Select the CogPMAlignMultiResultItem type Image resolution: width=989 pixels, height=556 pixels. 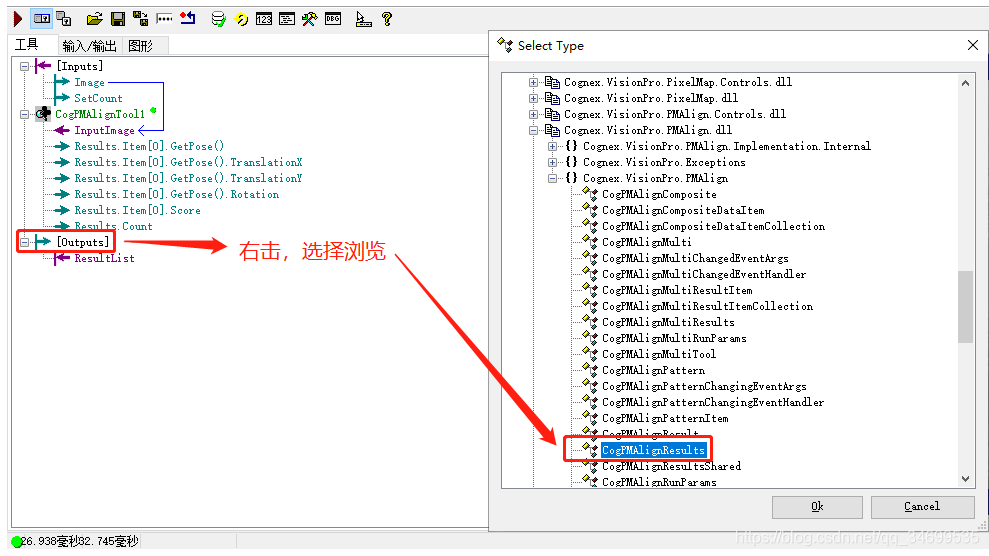click(677, 291)
